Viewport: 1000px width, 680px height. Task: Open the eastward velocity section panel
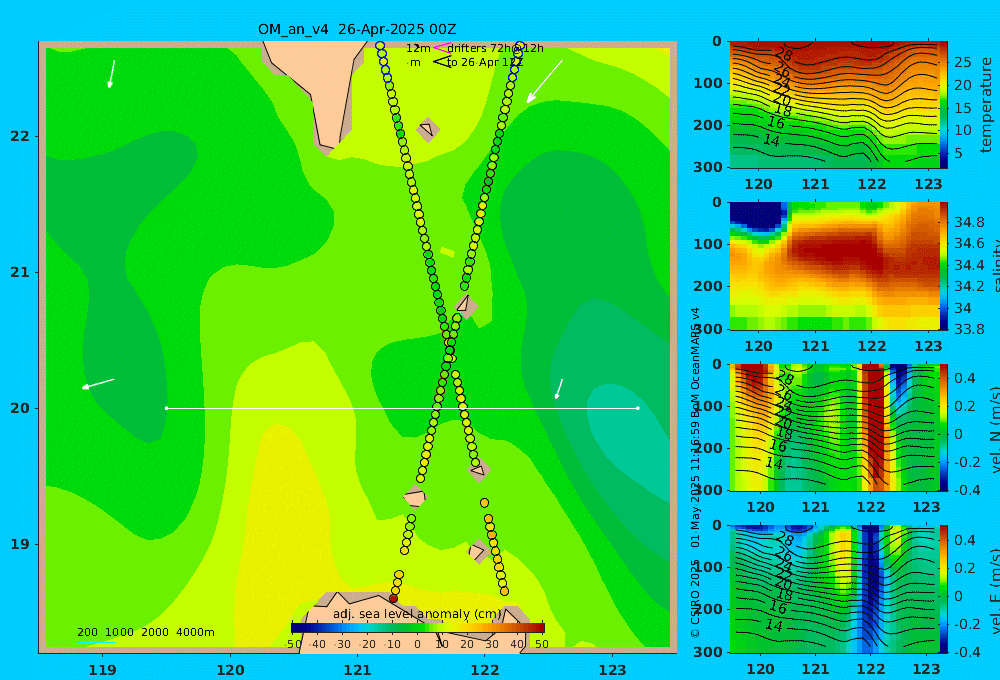pyautogui.click(x=834, y=589)
